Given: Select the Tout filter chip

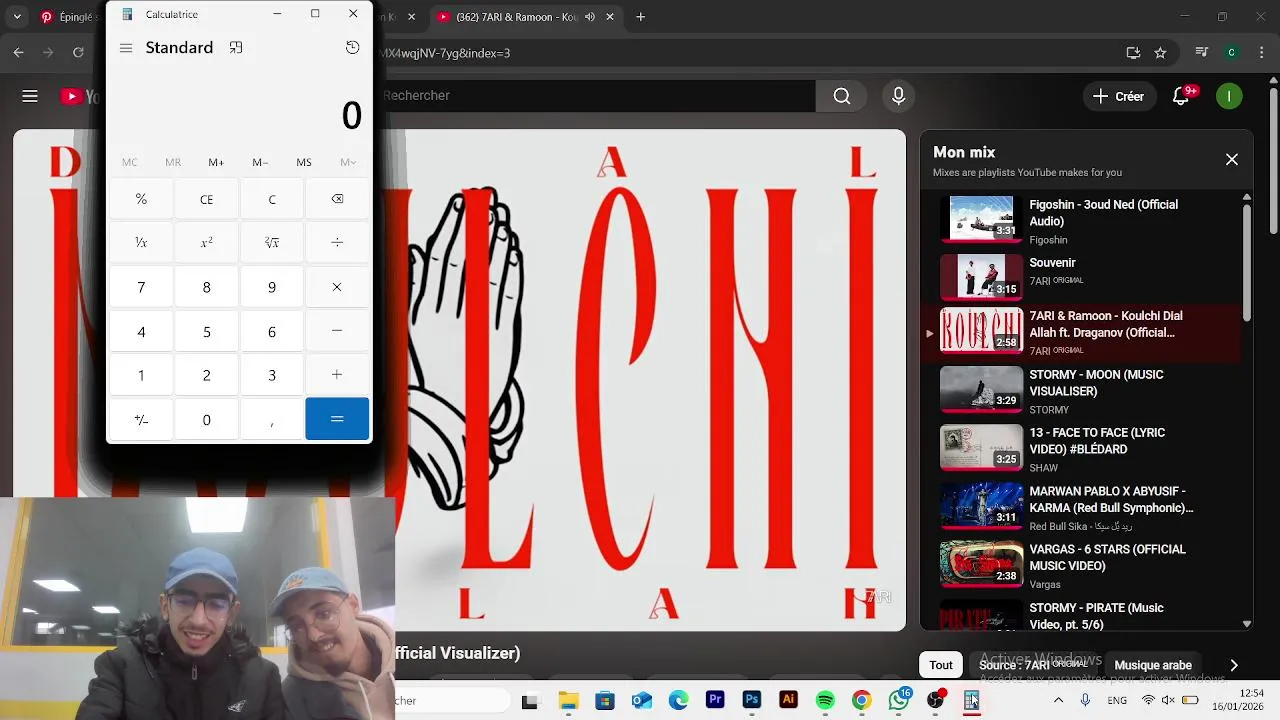Looking at the screenshot, I should click(941, 665).
